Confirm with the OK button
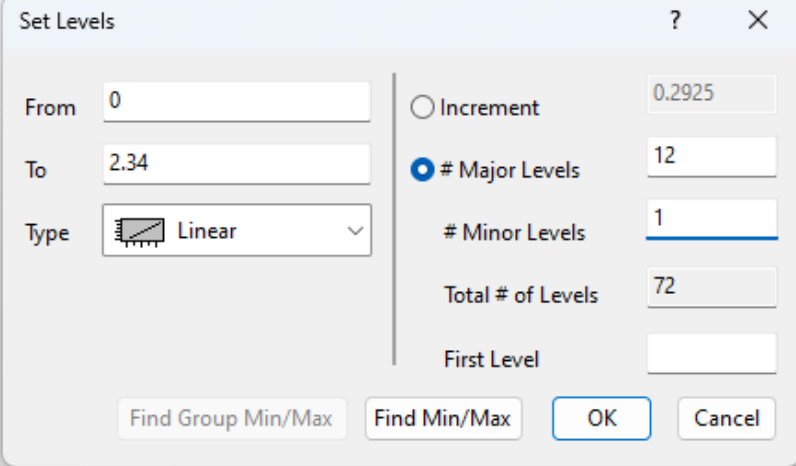 (x=602, y=419)
